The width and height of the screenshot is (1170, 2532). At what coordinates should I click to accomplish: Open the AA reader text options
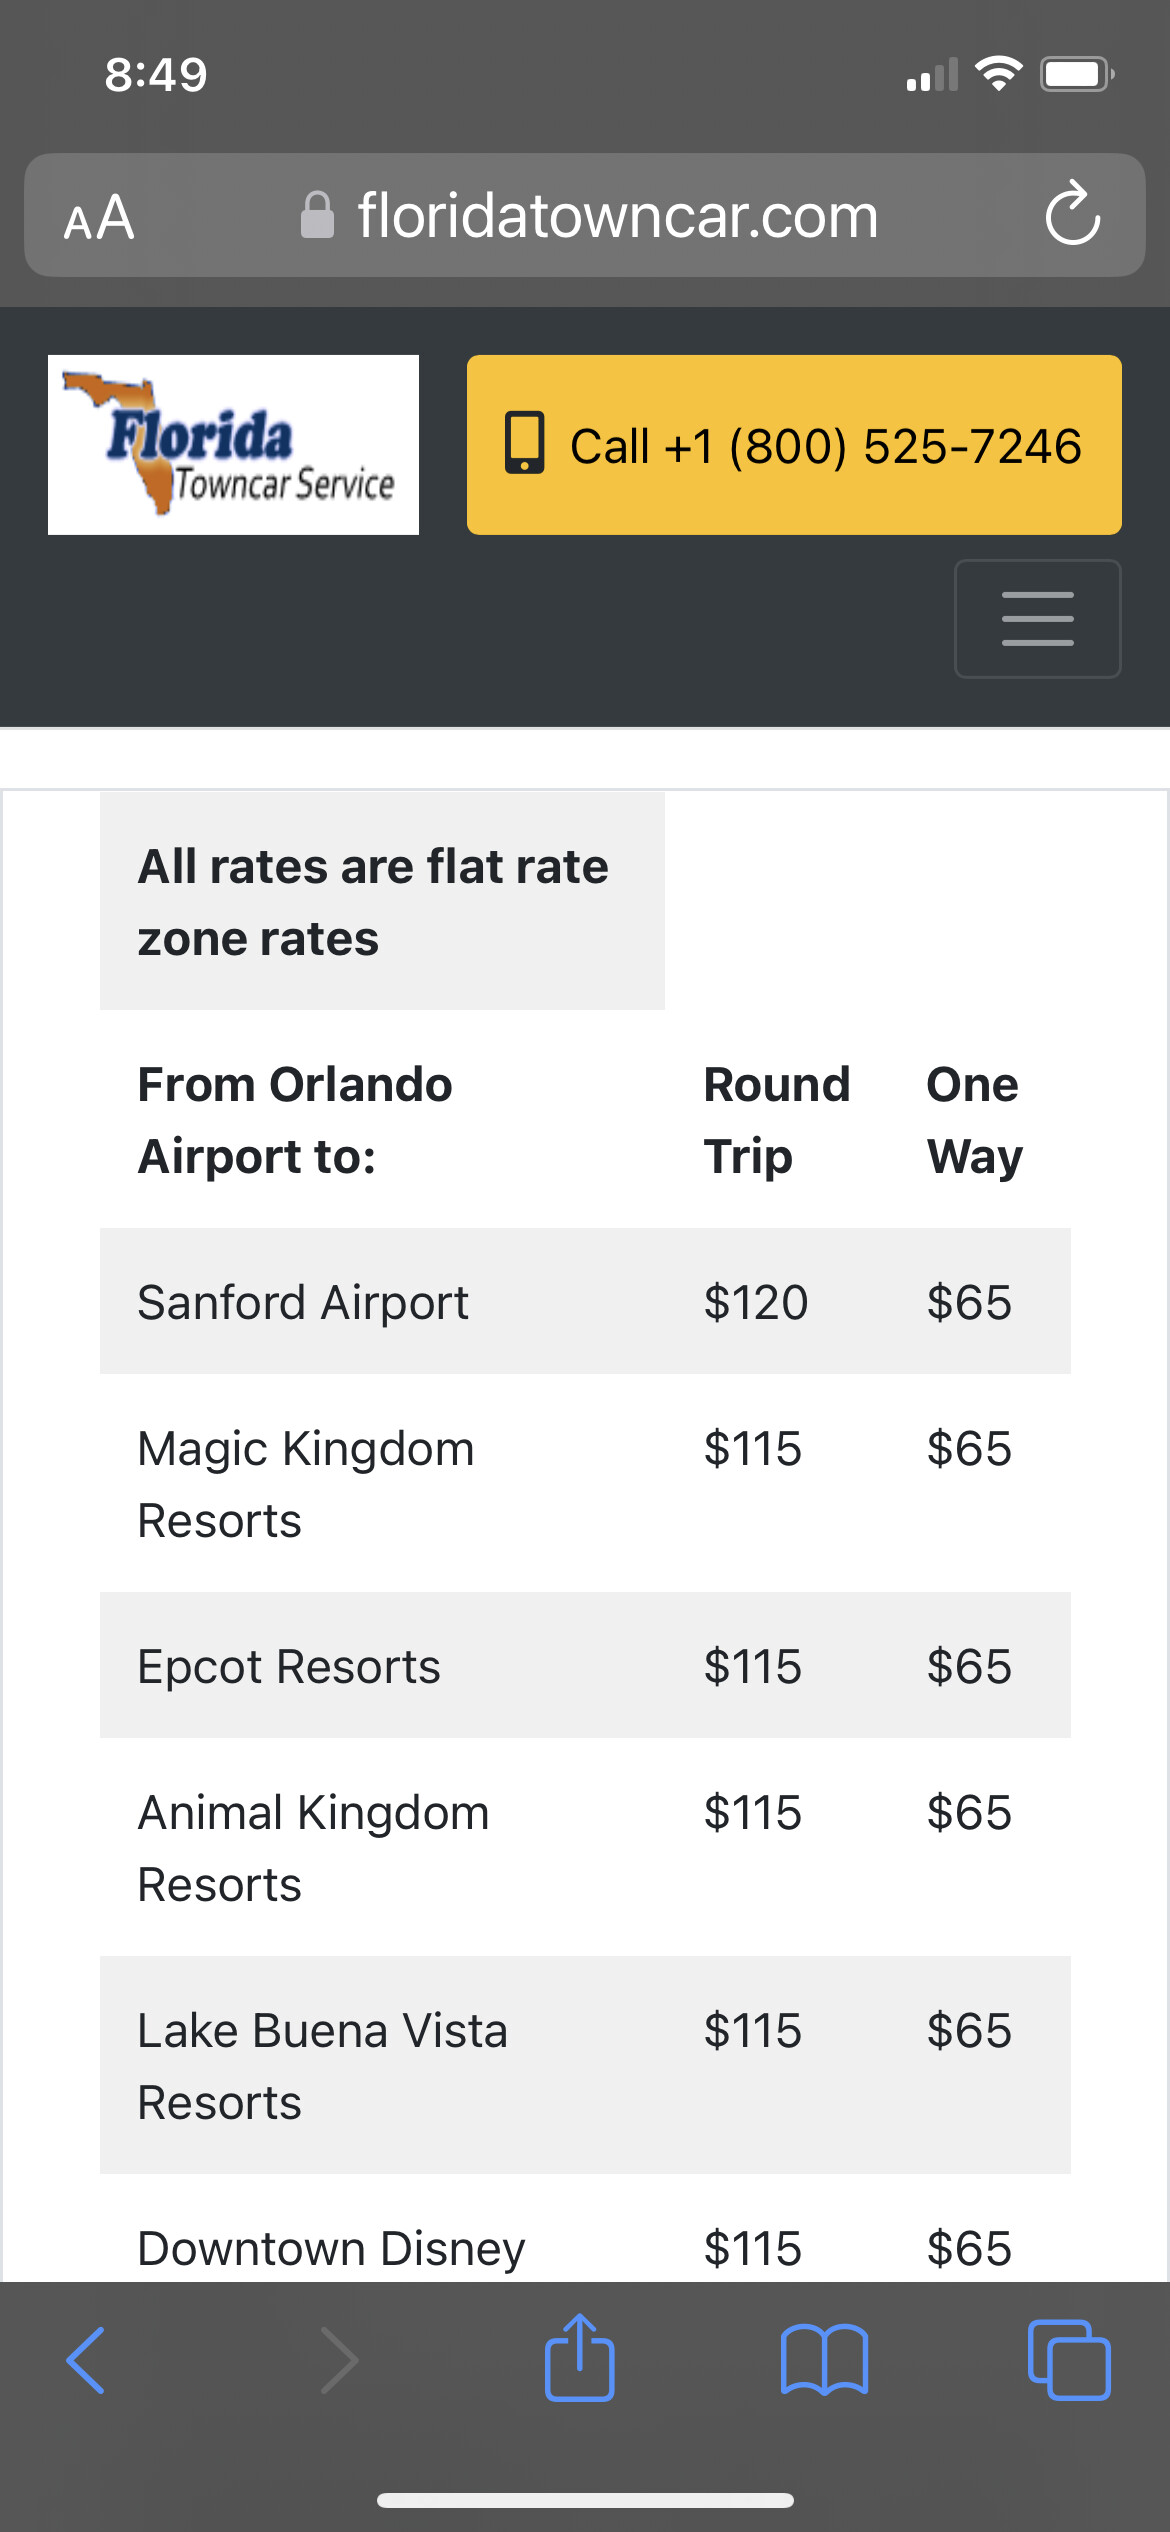[x=99, y=217]
